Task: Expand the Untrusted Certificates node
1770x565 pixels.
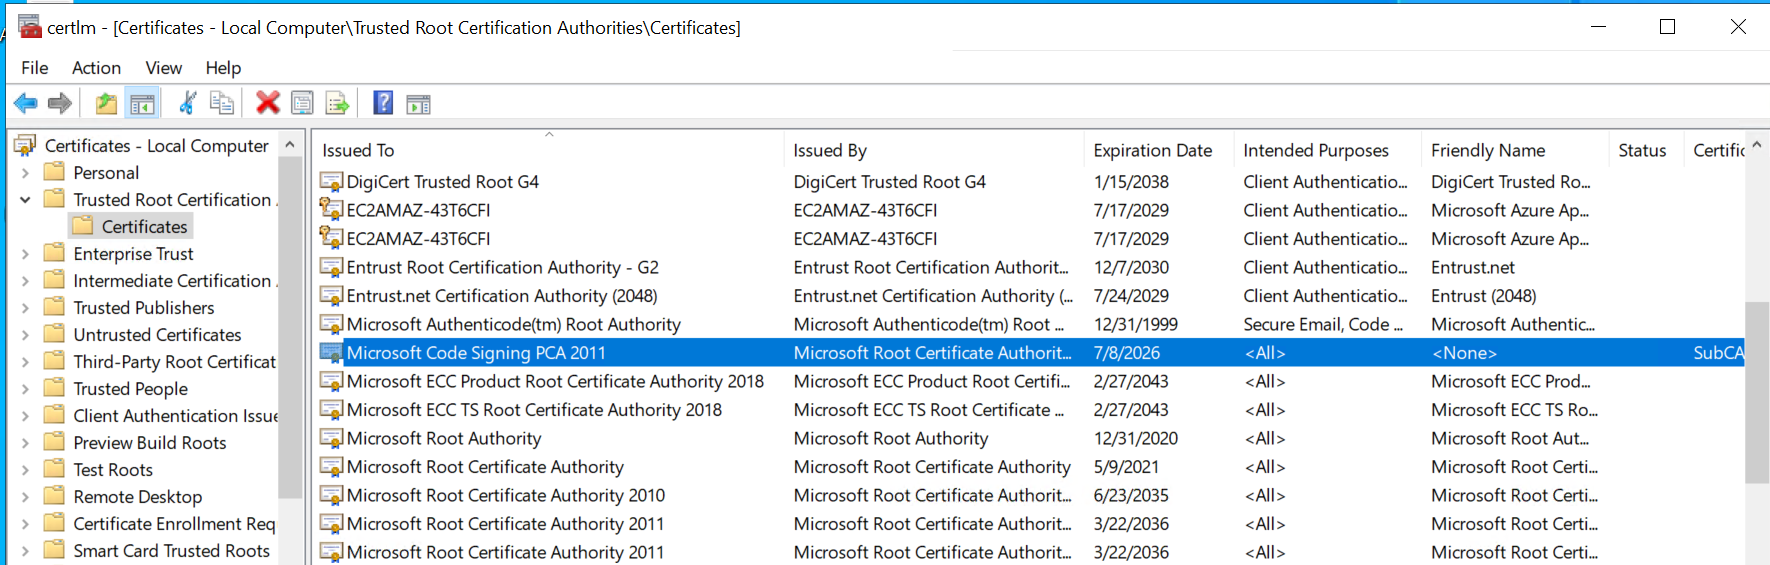Action: pyautogui.click(x=25, y=335)
